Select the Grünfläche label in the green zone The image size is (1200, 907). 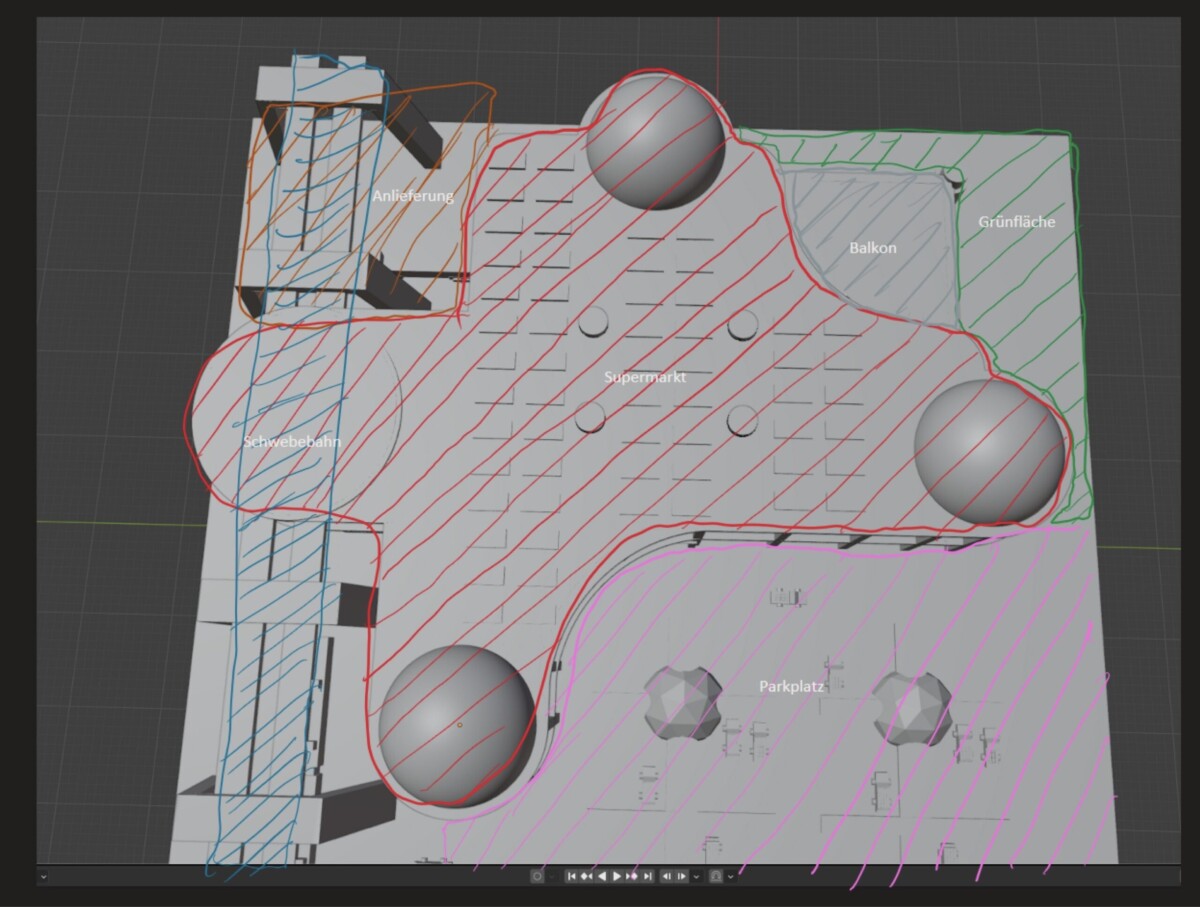(1016, 222)
